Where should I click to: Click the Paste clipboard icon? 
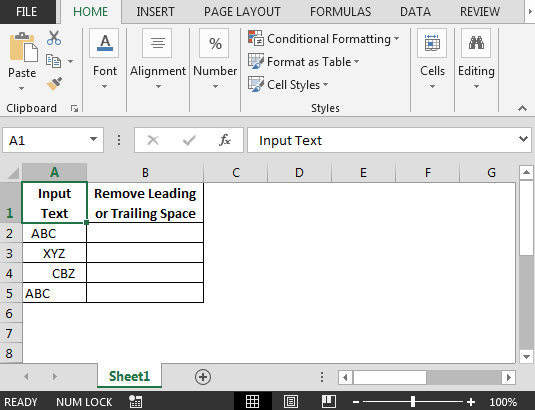pos(23,47)
